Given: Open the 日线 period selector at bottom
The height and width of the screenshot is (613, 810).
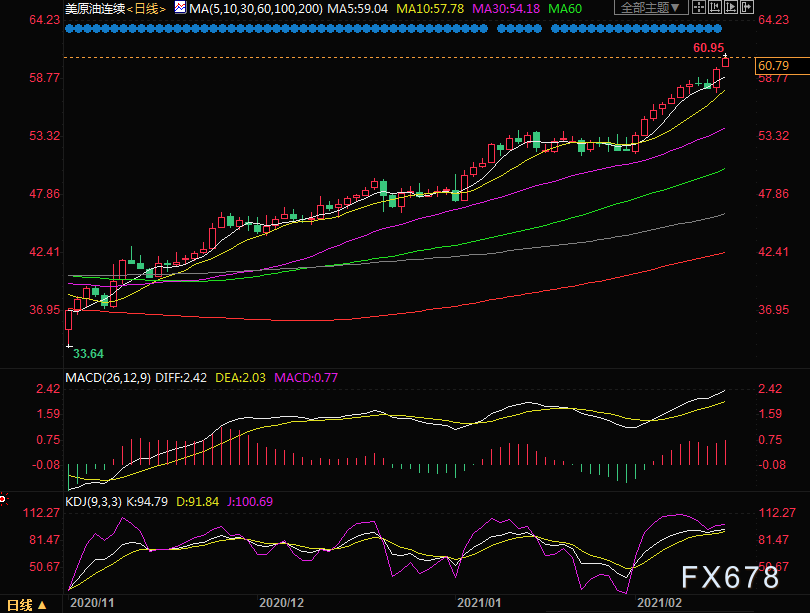Looking at the screenshot, I should pos(26,605).
